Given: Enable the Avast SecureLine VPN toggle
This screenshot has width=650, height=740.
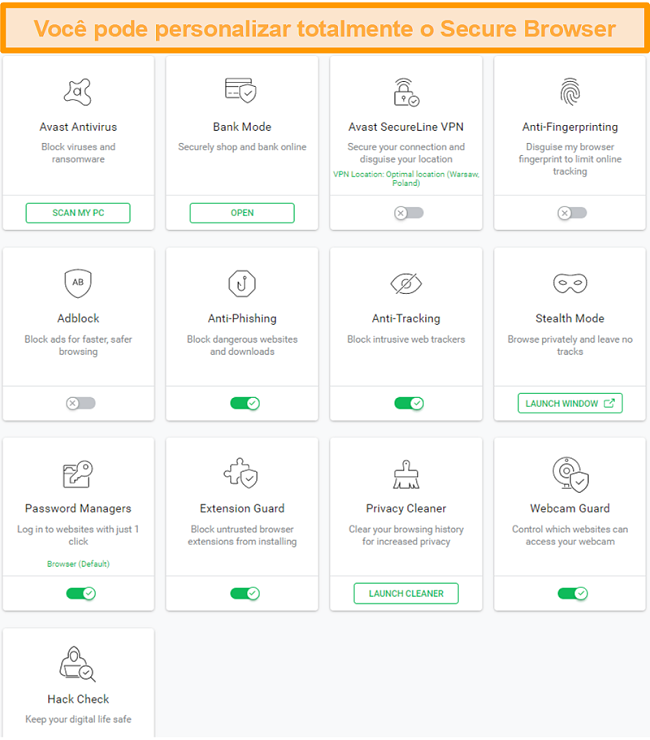Looking at the screenshot, I should pyautogui.click(x=409, y=213).
